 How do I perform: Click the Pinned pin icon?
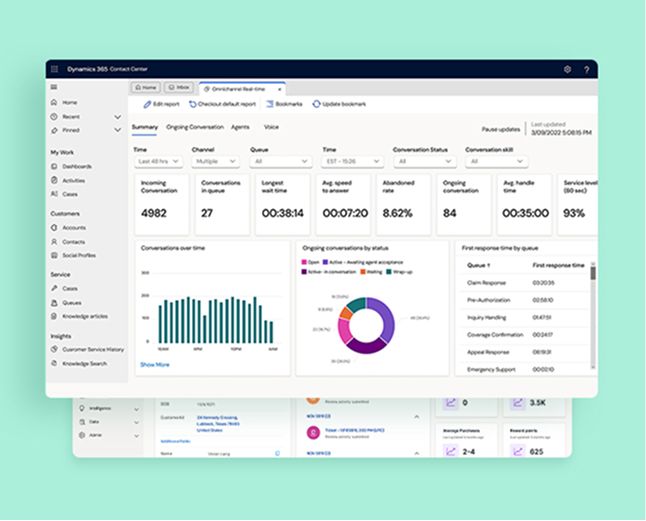tap(54, 130)
